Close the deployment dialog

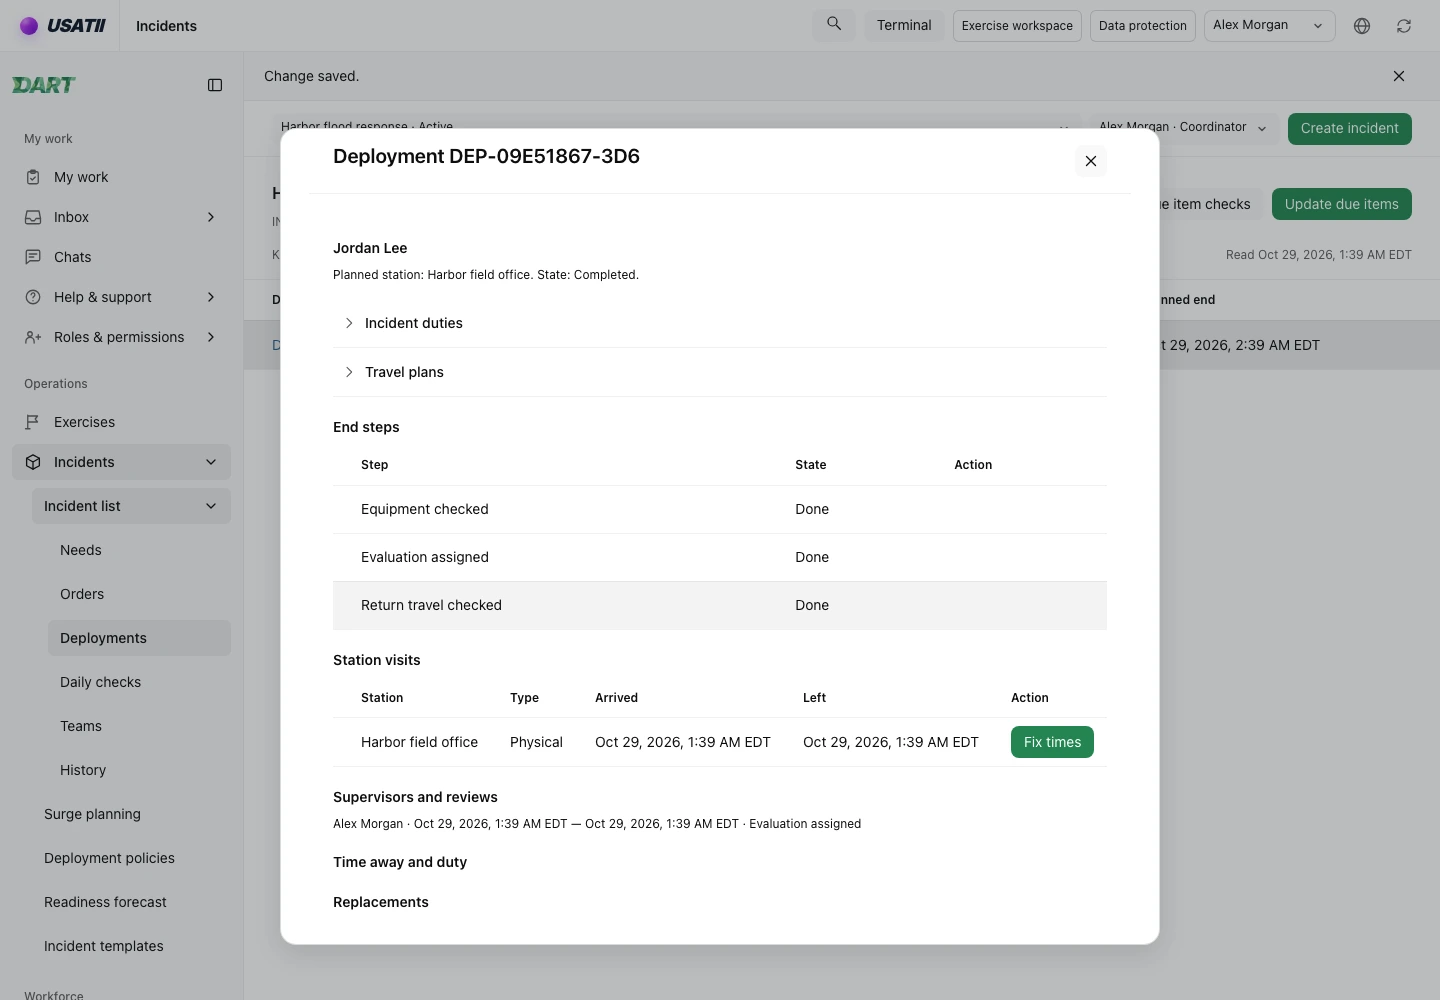1091,161
